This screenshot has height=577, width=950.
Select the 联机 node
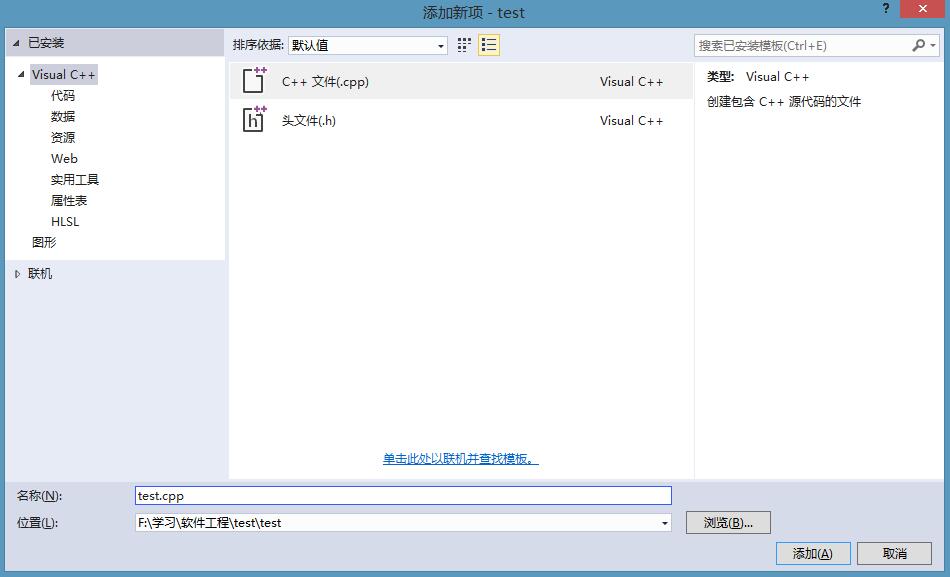(40, 274)
